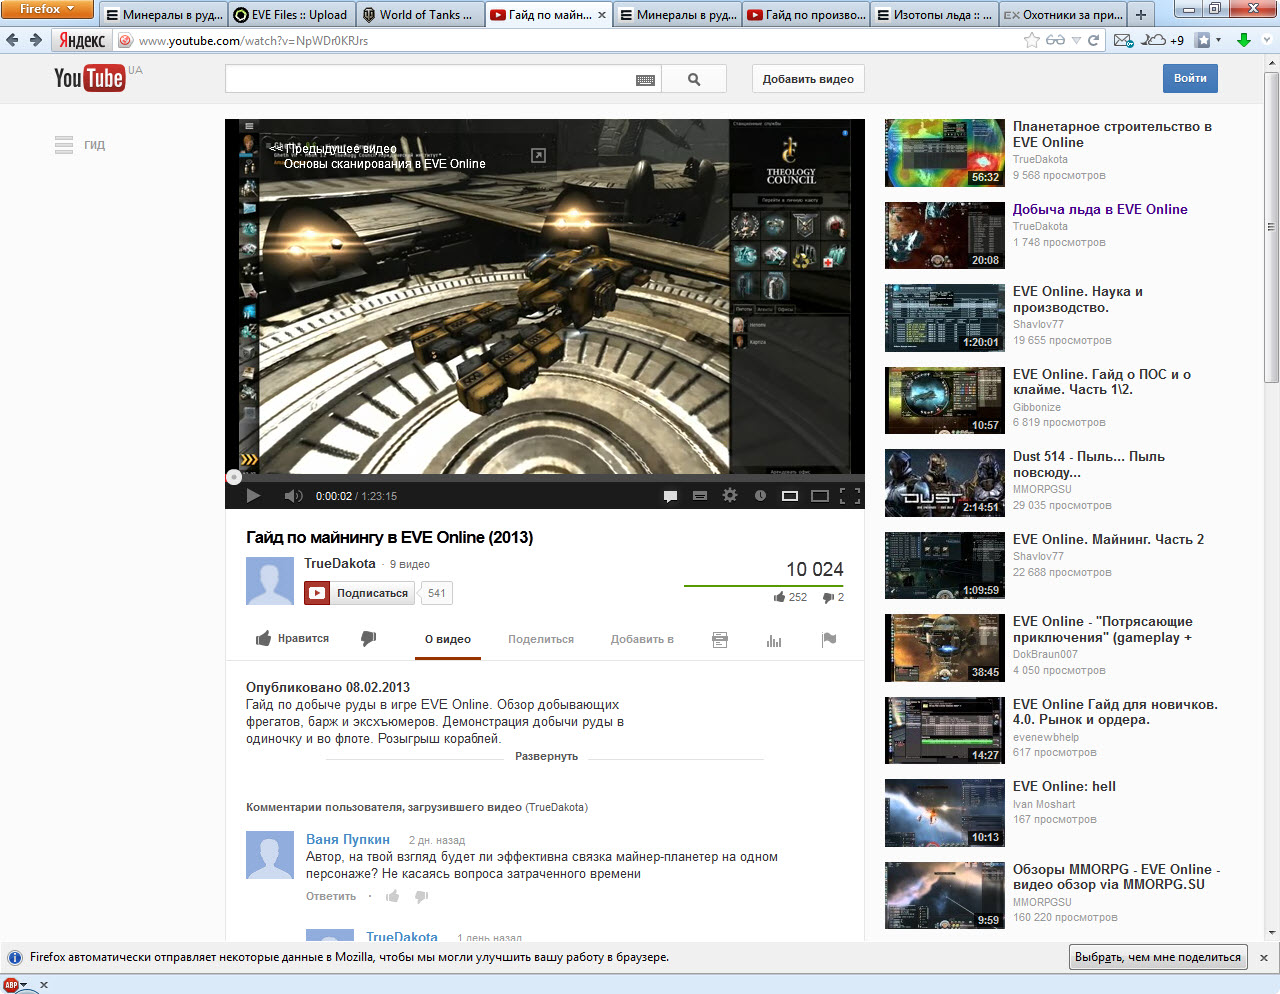1280x994 pixels.
Task: Click the Watch Later clock icon
Action: tap(760, 496)
